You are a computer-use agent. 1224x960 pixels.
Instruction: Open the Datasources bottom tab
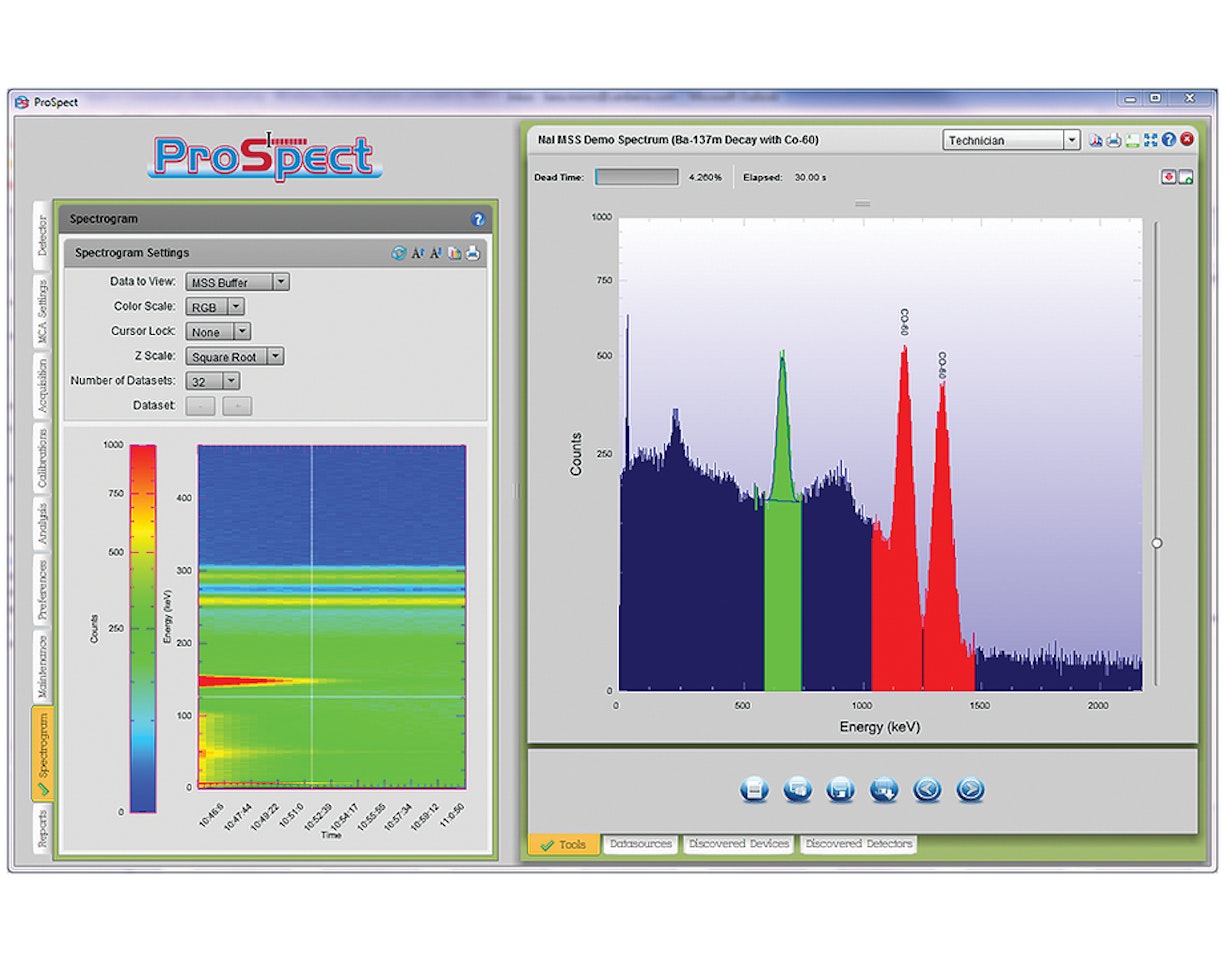pyautogui.click(x=640, y=844)
